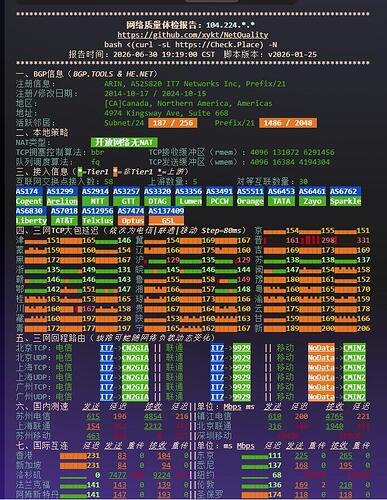
Task: Click the Telxius provider badge
Action: [97, 221]
